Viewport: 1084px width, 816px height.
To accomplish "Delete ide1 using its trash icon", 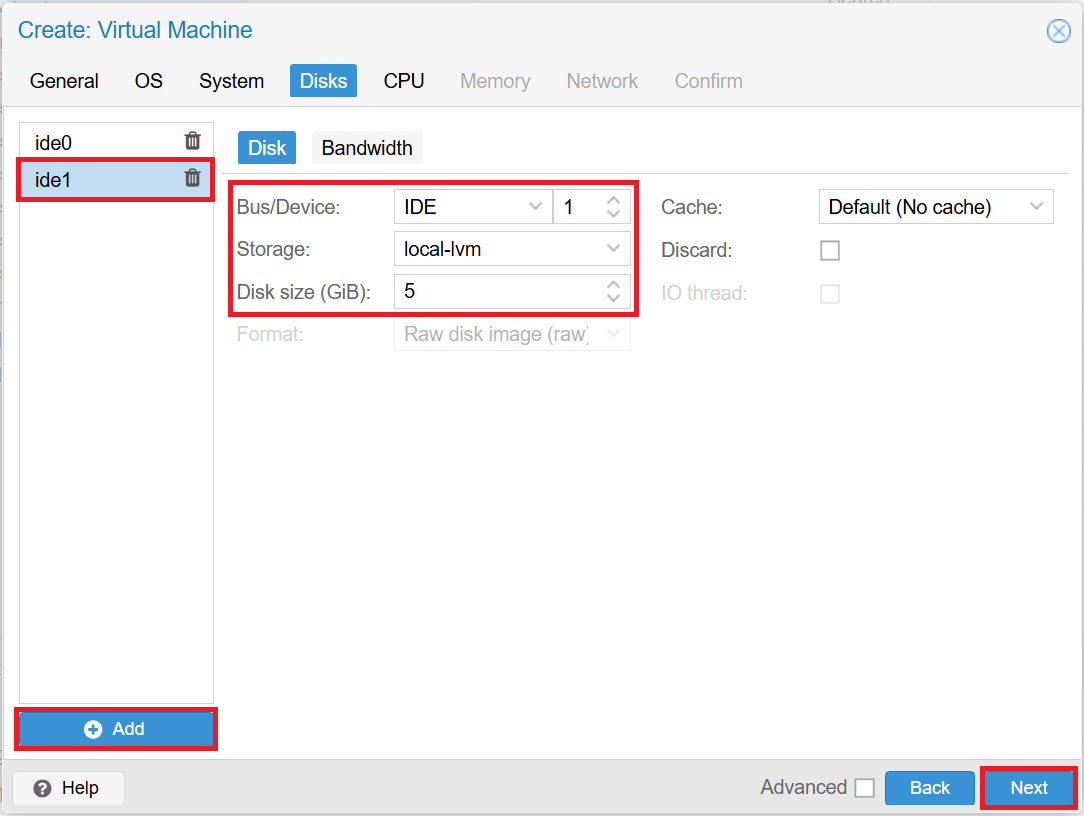I will 192,178.
